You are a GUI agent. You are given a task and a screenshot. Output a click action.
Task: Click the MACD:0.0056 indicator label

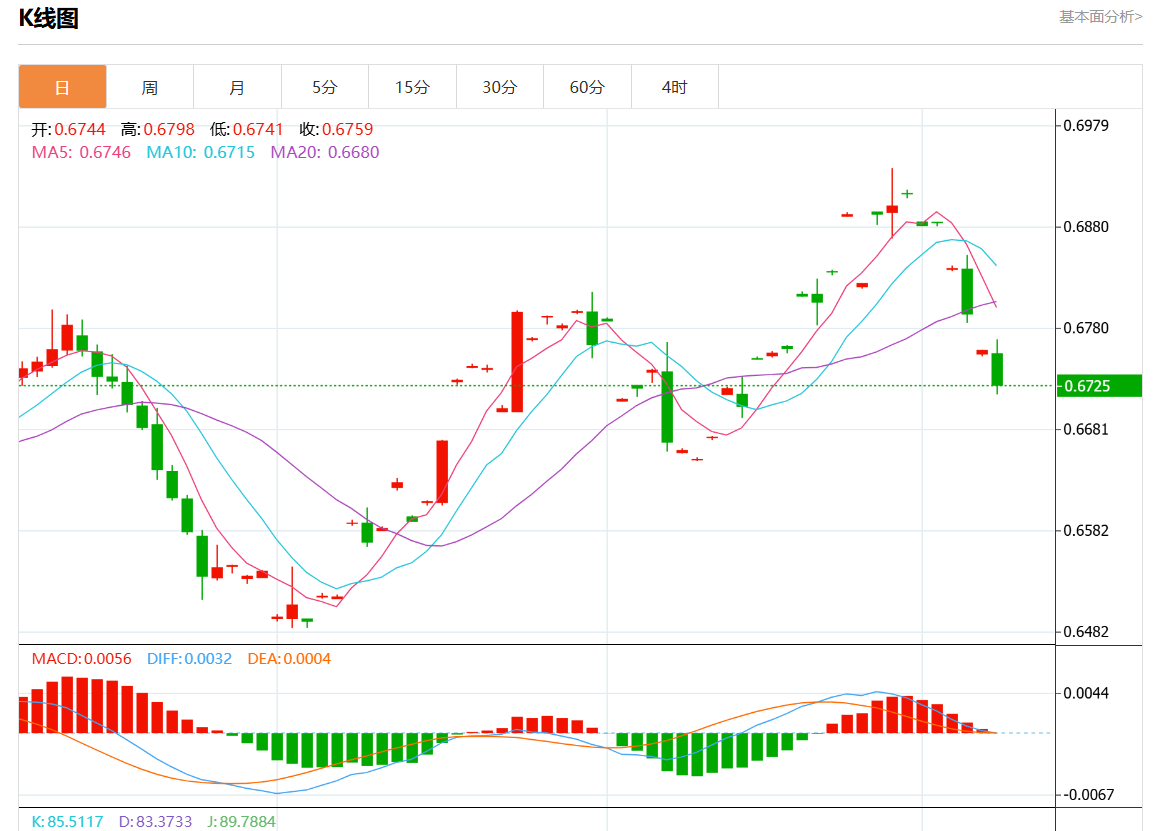point(81,658)
